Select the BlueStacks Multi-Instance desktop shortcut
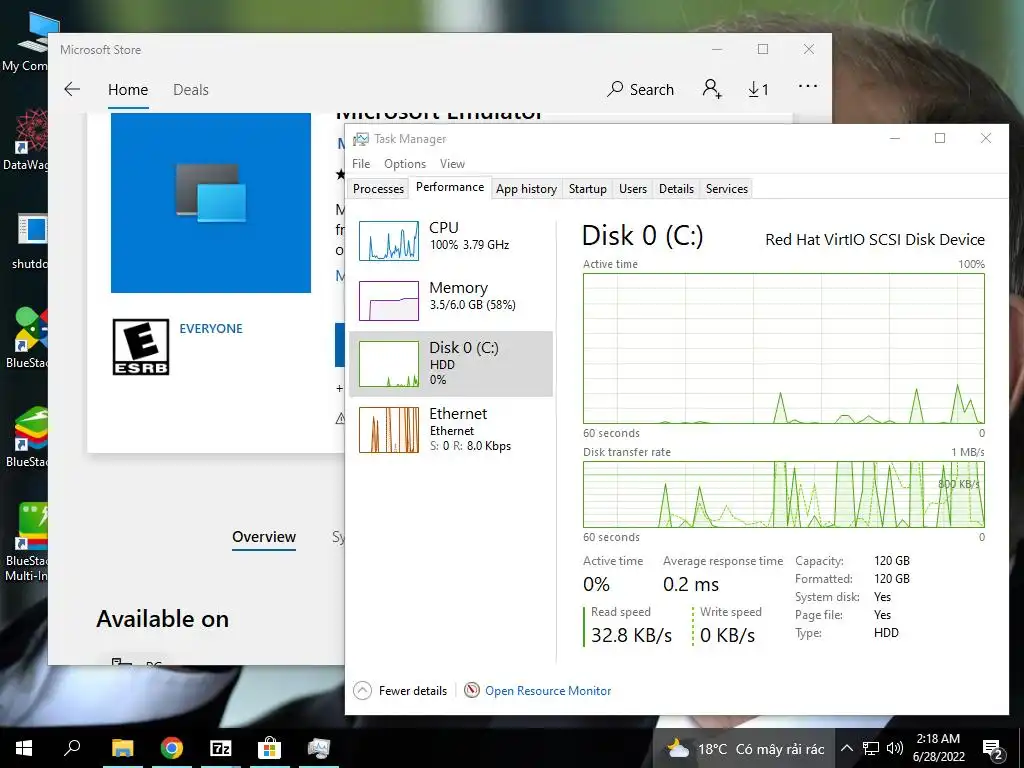 point(26,542)
